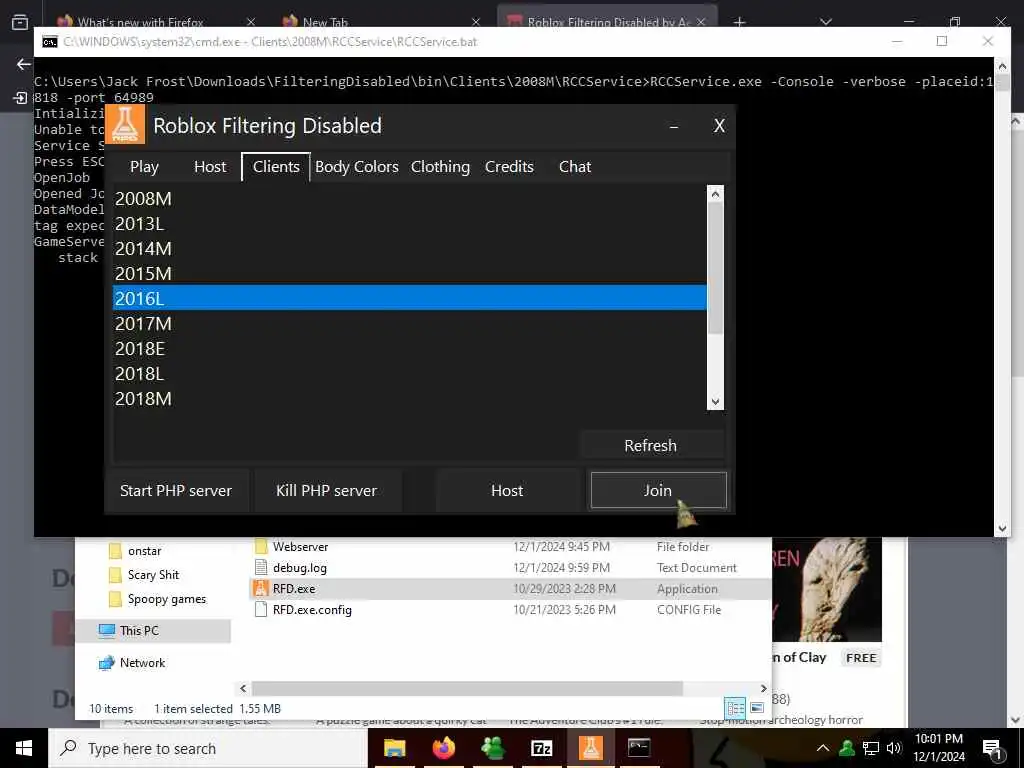Close the Roblox Filtering Disabled window
1024x768 pixels.
(x=719, y=126)
